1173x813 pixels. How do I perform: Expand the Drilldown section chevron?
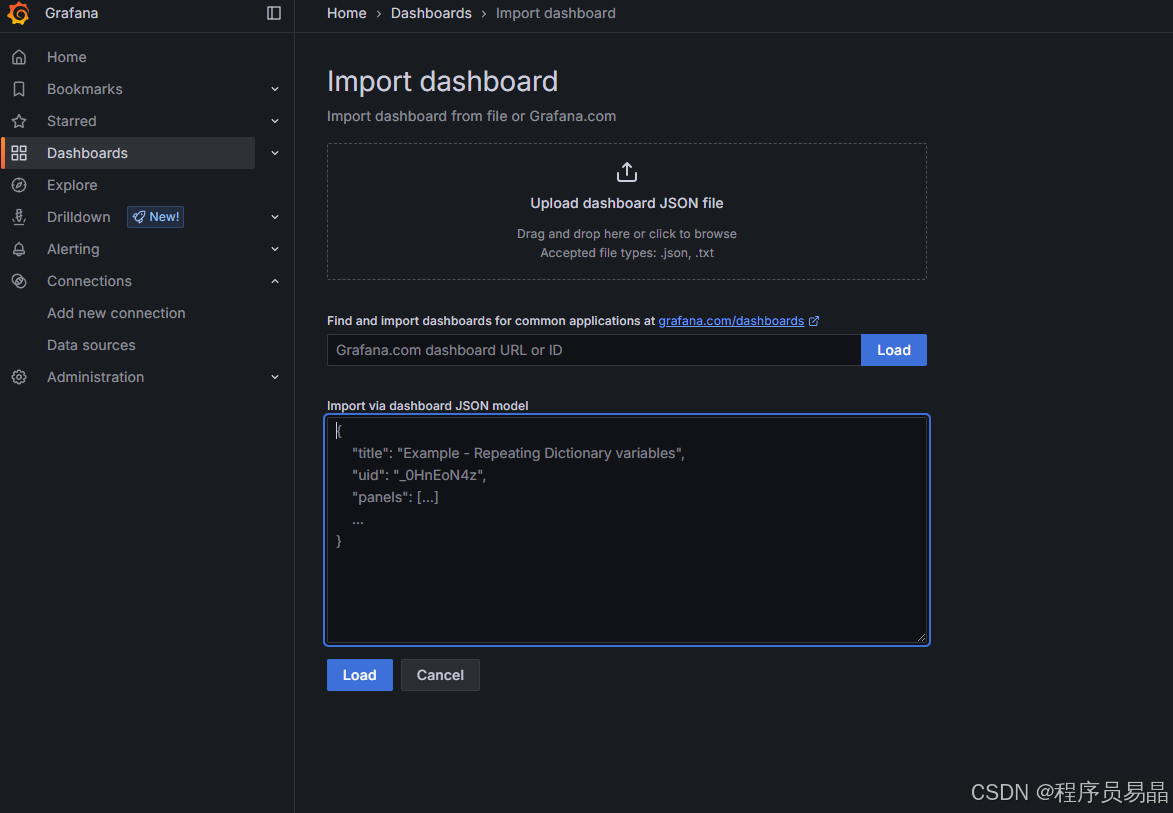point(275,217)
